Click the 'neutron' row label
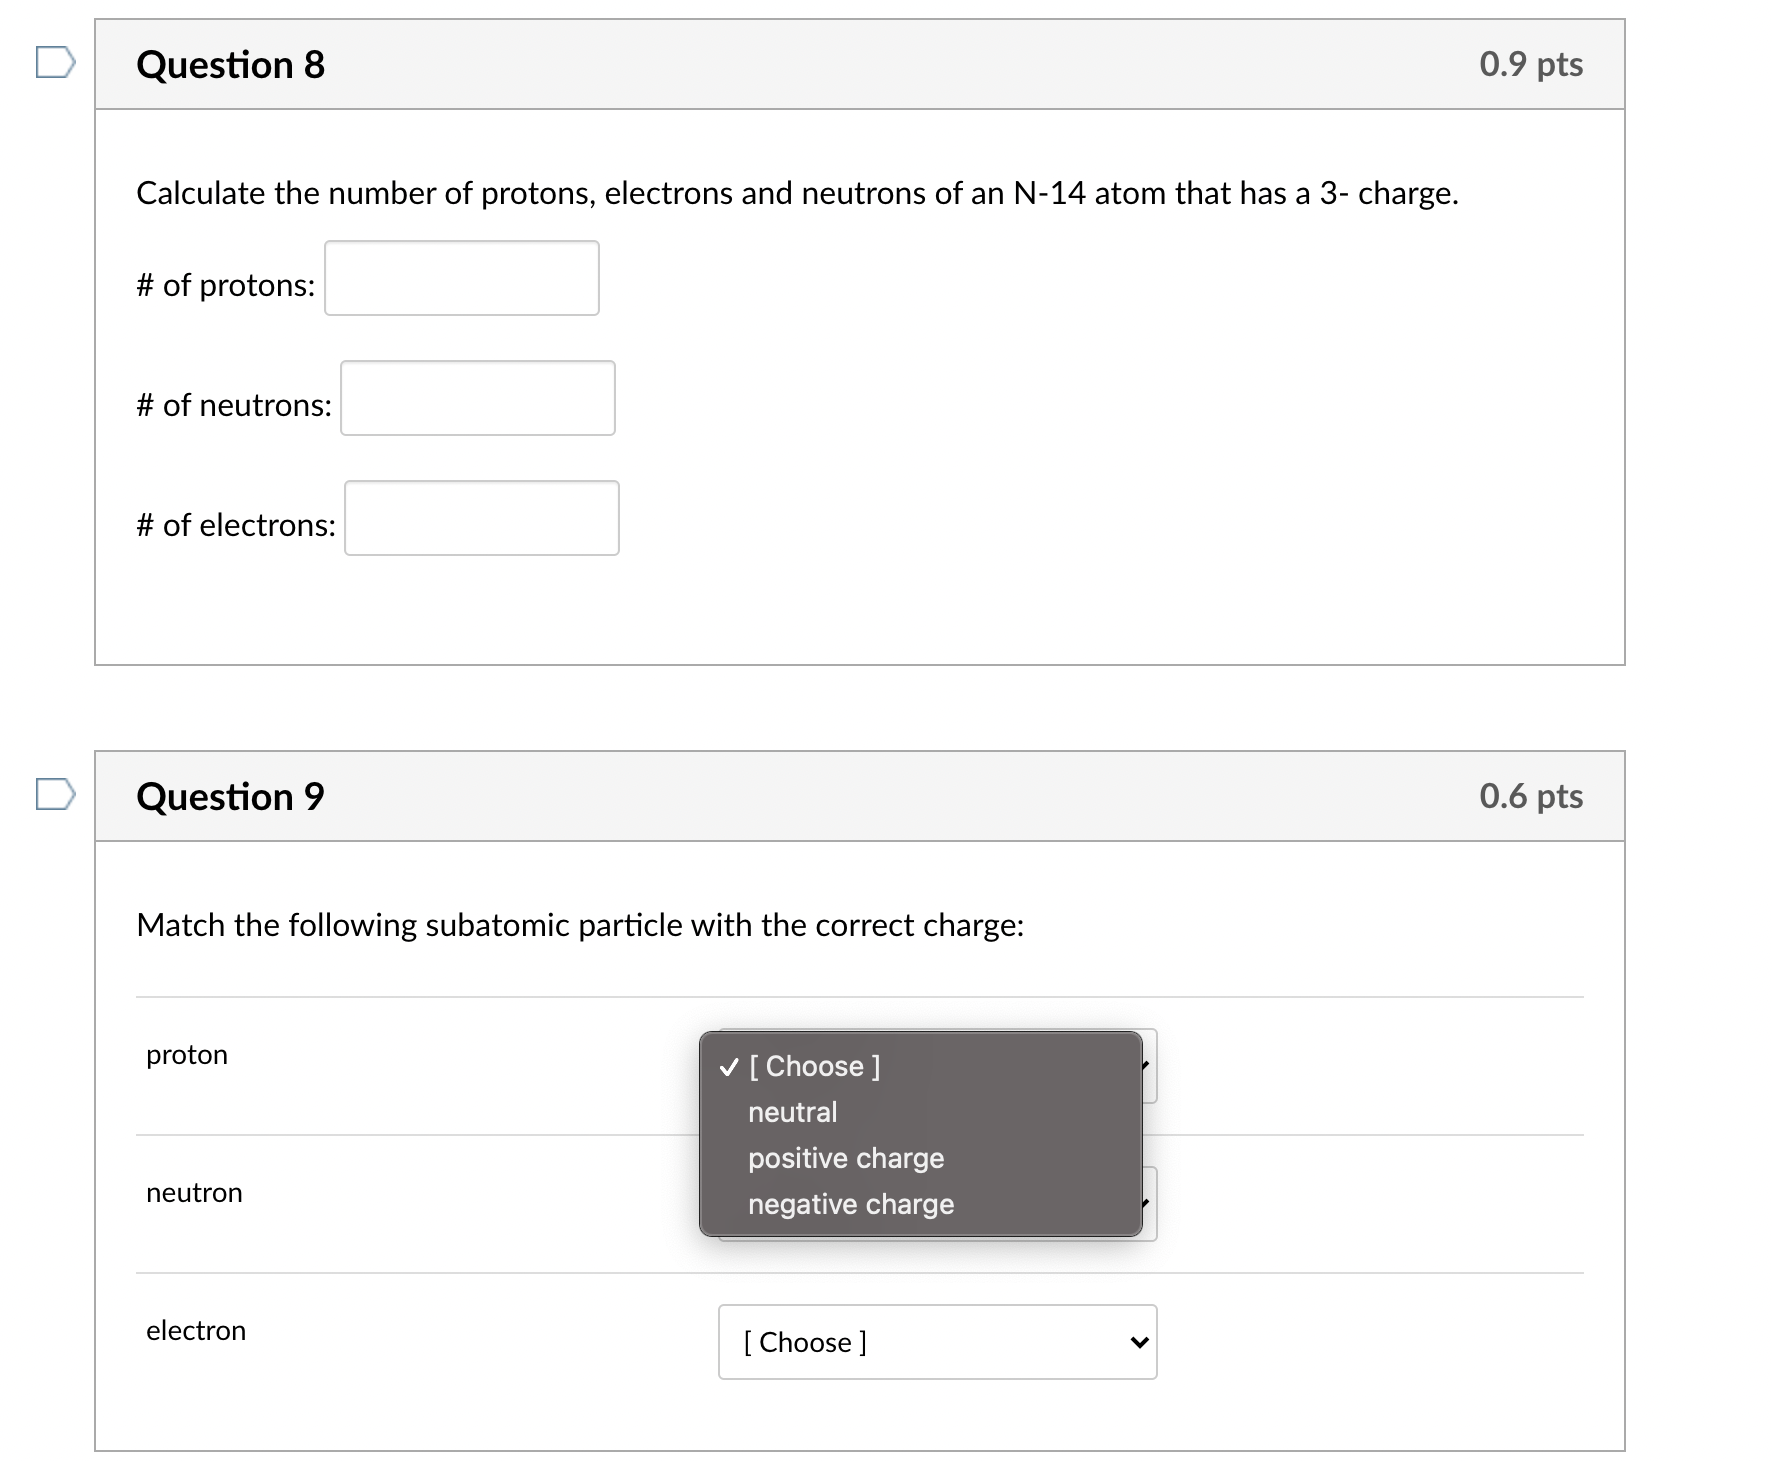The height and width of the screenshot is (1461, 1772). pyautogui.click(x=194, y=1193)
